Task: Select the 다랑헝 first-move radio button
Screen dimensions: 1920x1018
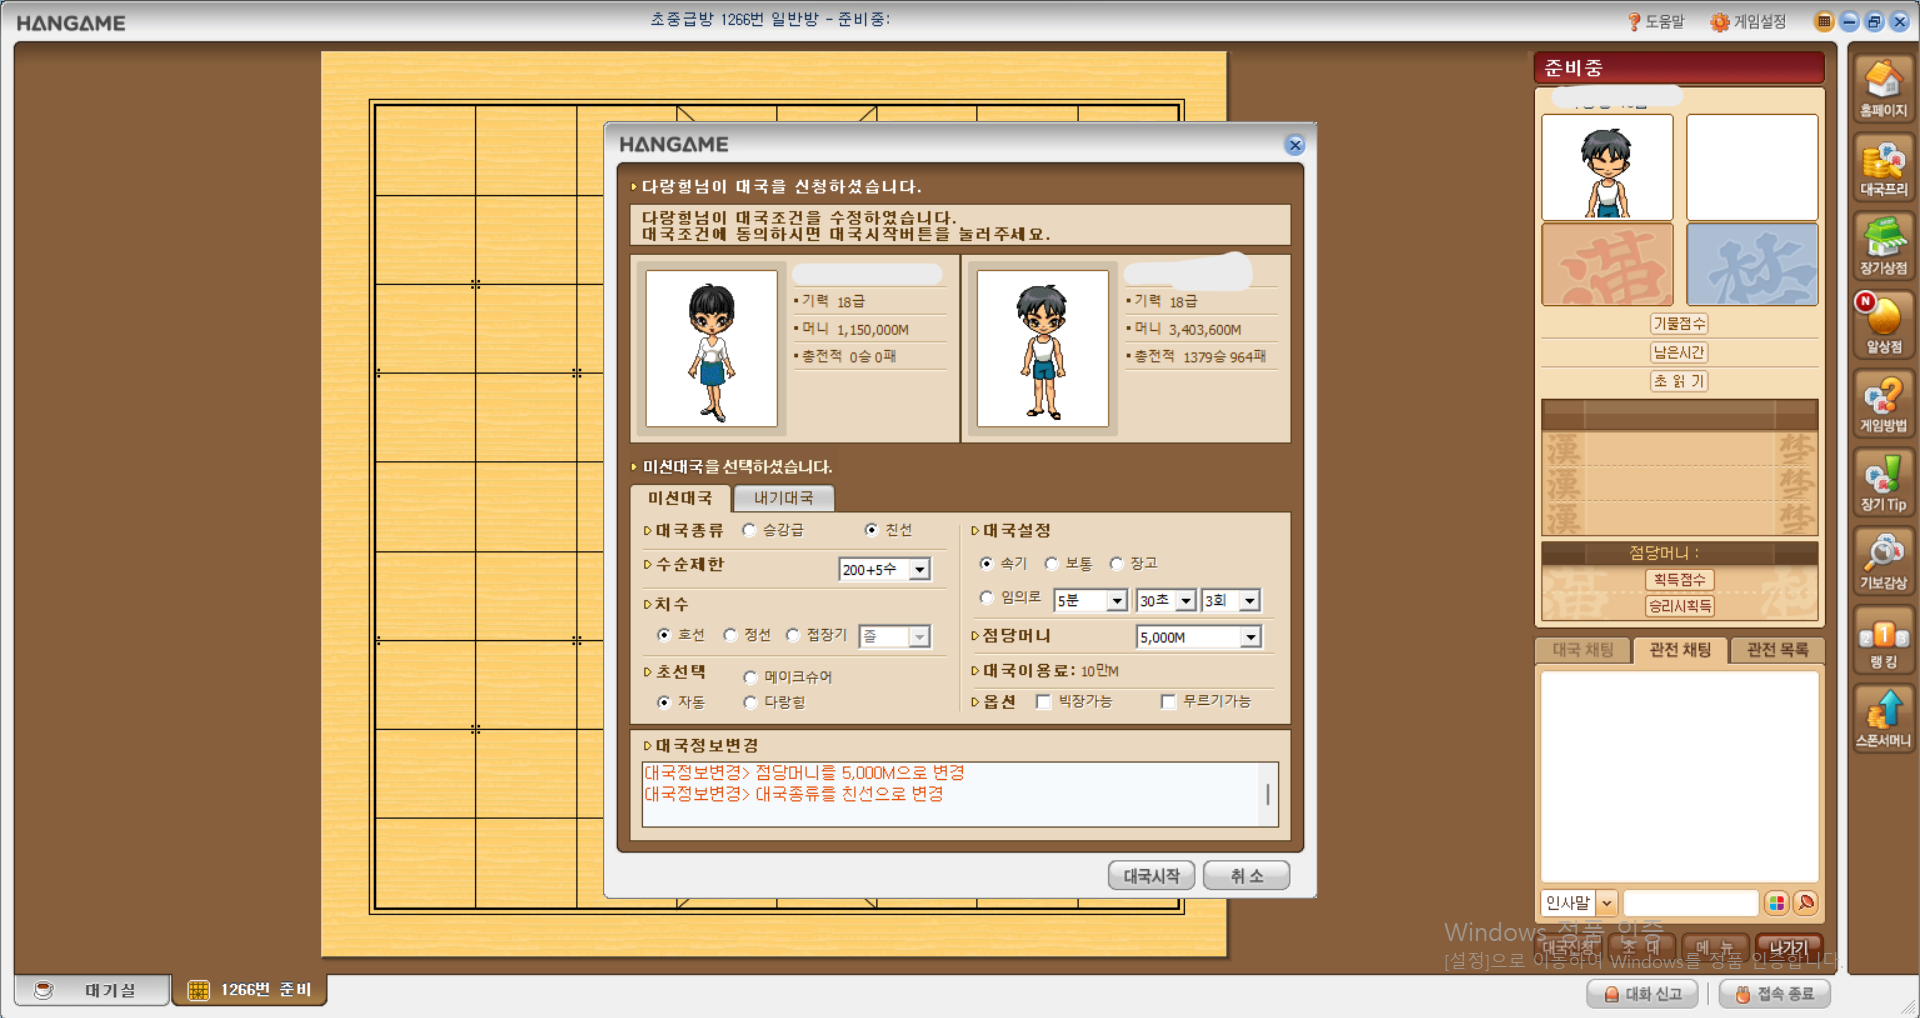Action: (750, 702)
